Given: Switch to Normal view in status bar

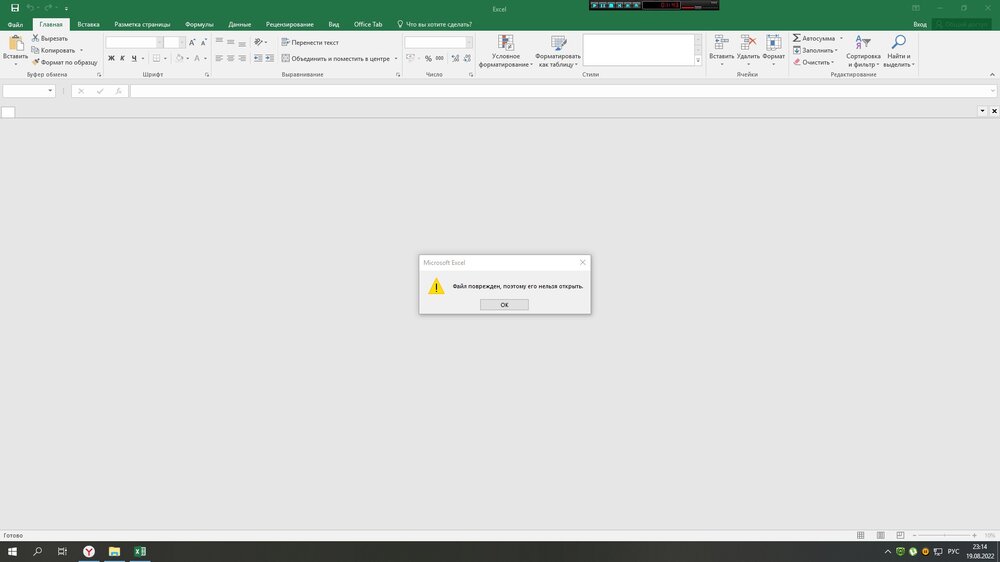Looking at the screenshot, I should coord(860,535).
